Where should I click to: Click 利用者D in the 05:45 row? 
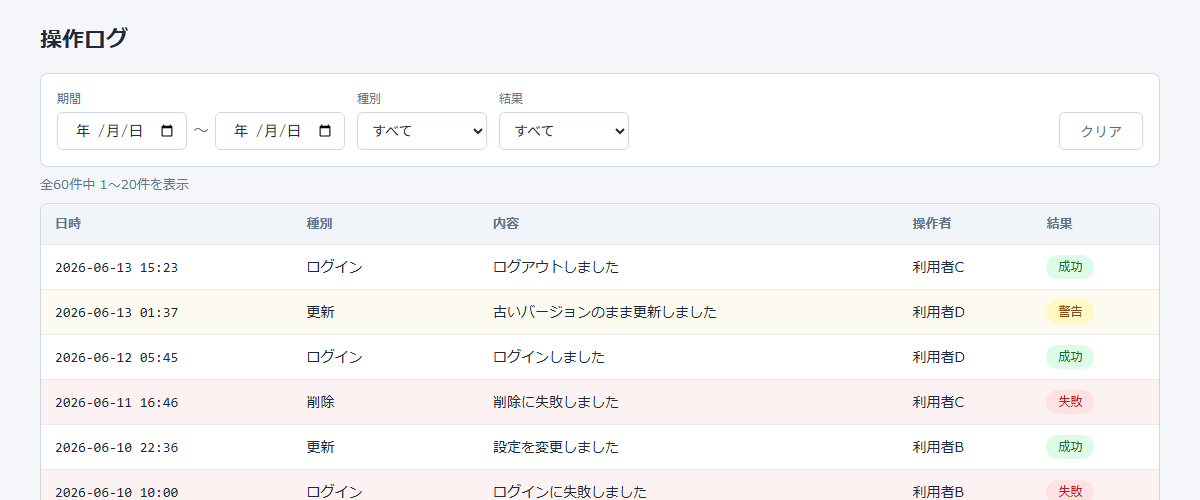pos(939,357)
